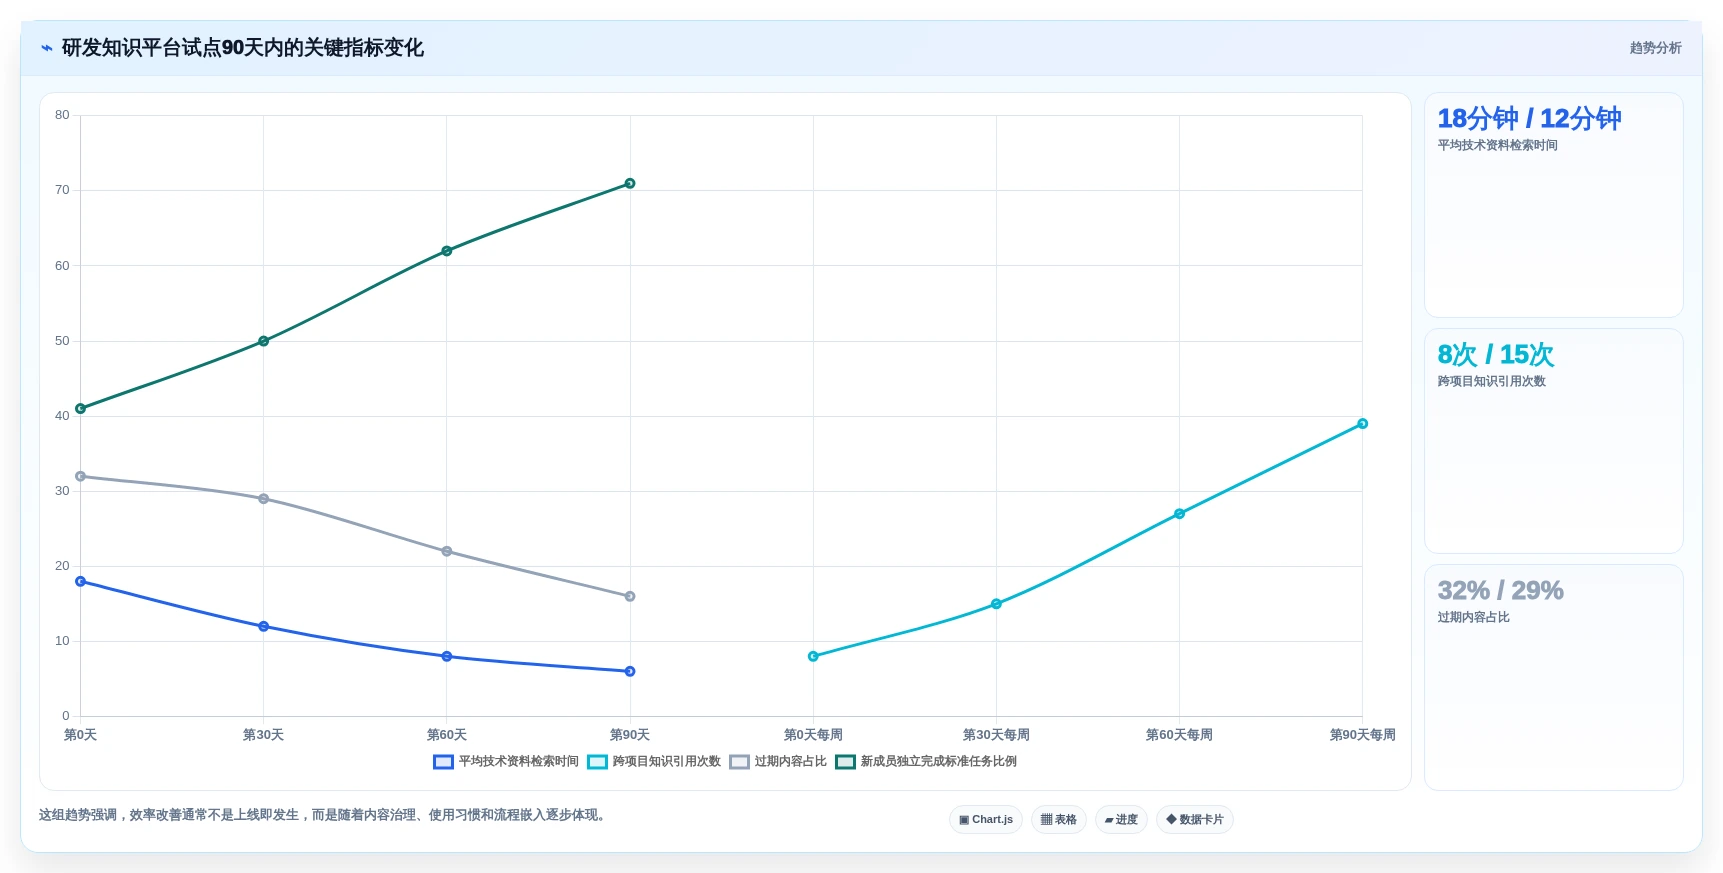The height and width of the screenshot is (873, 1723).
Task: Open the 32% / 29% data card
Action: 1554,677
